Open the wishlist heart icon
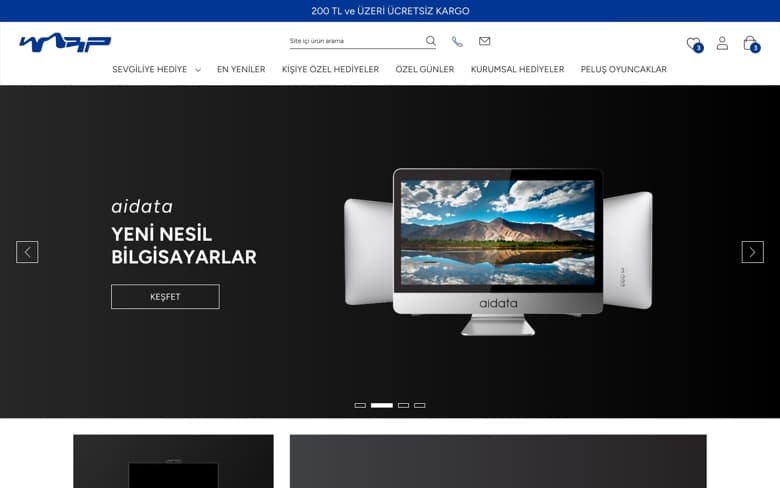 pos(693,44)
